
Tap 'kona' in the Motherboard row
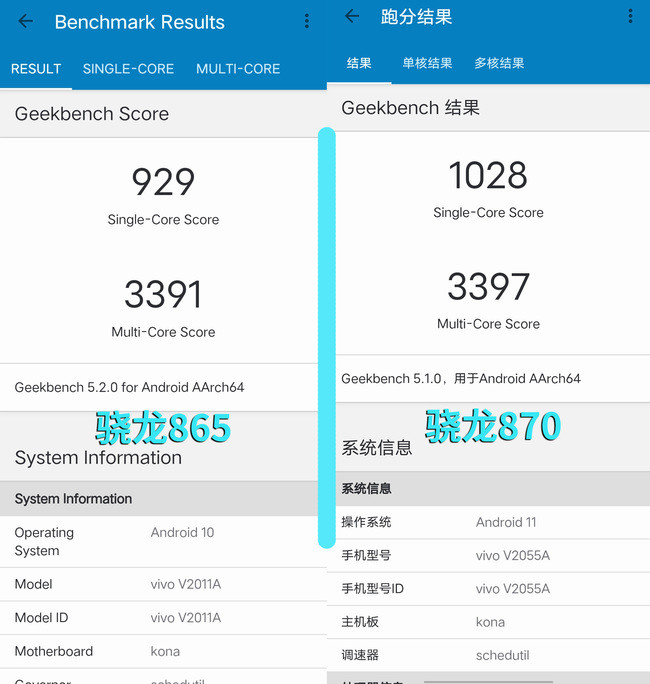[165, 651]
